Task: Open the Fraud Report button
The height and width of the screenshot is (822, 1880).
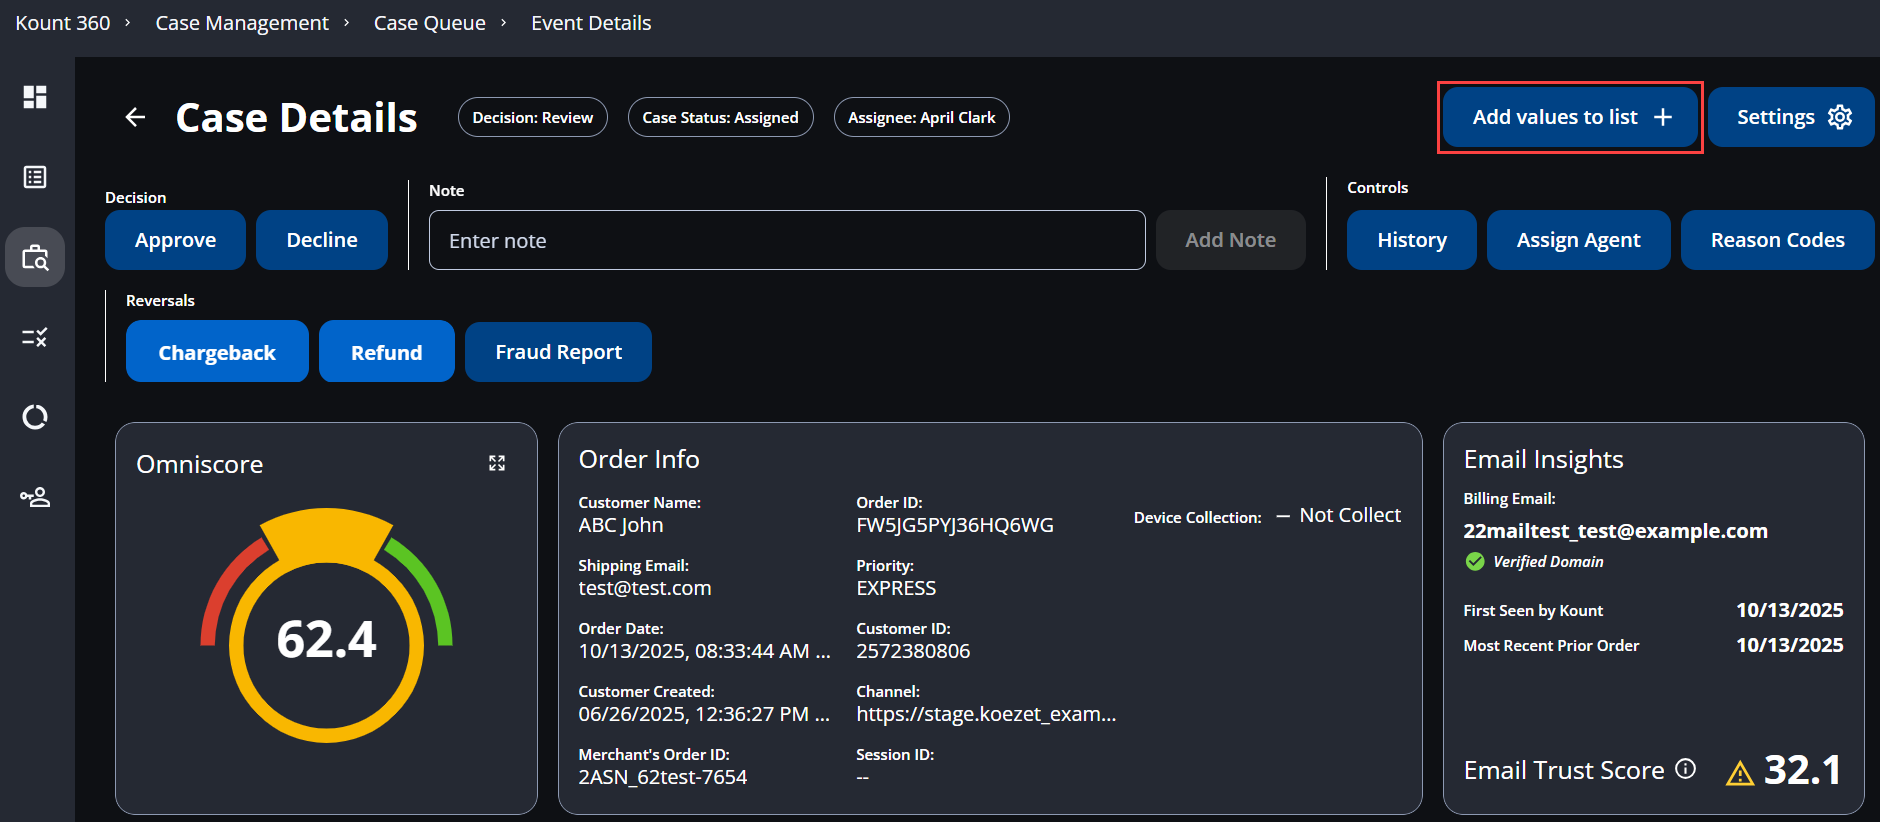Action: coord(559,352)
